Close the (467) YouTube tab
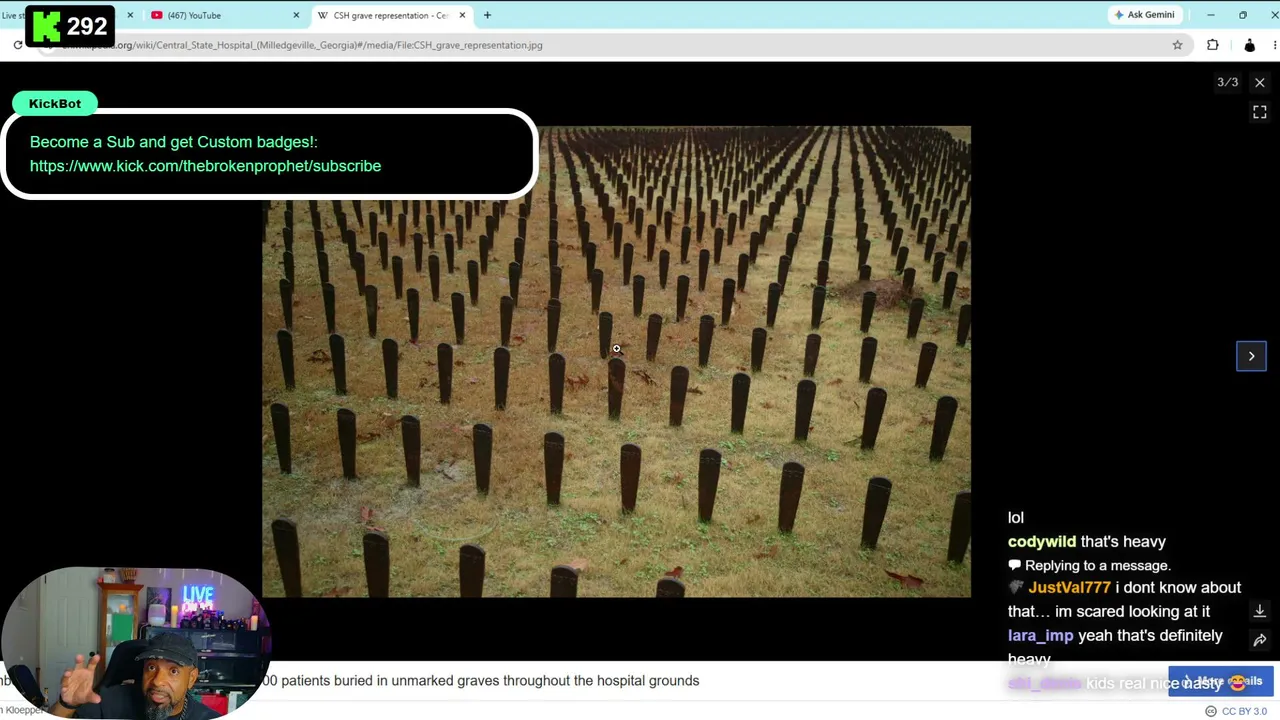 [x=296, y=15]
